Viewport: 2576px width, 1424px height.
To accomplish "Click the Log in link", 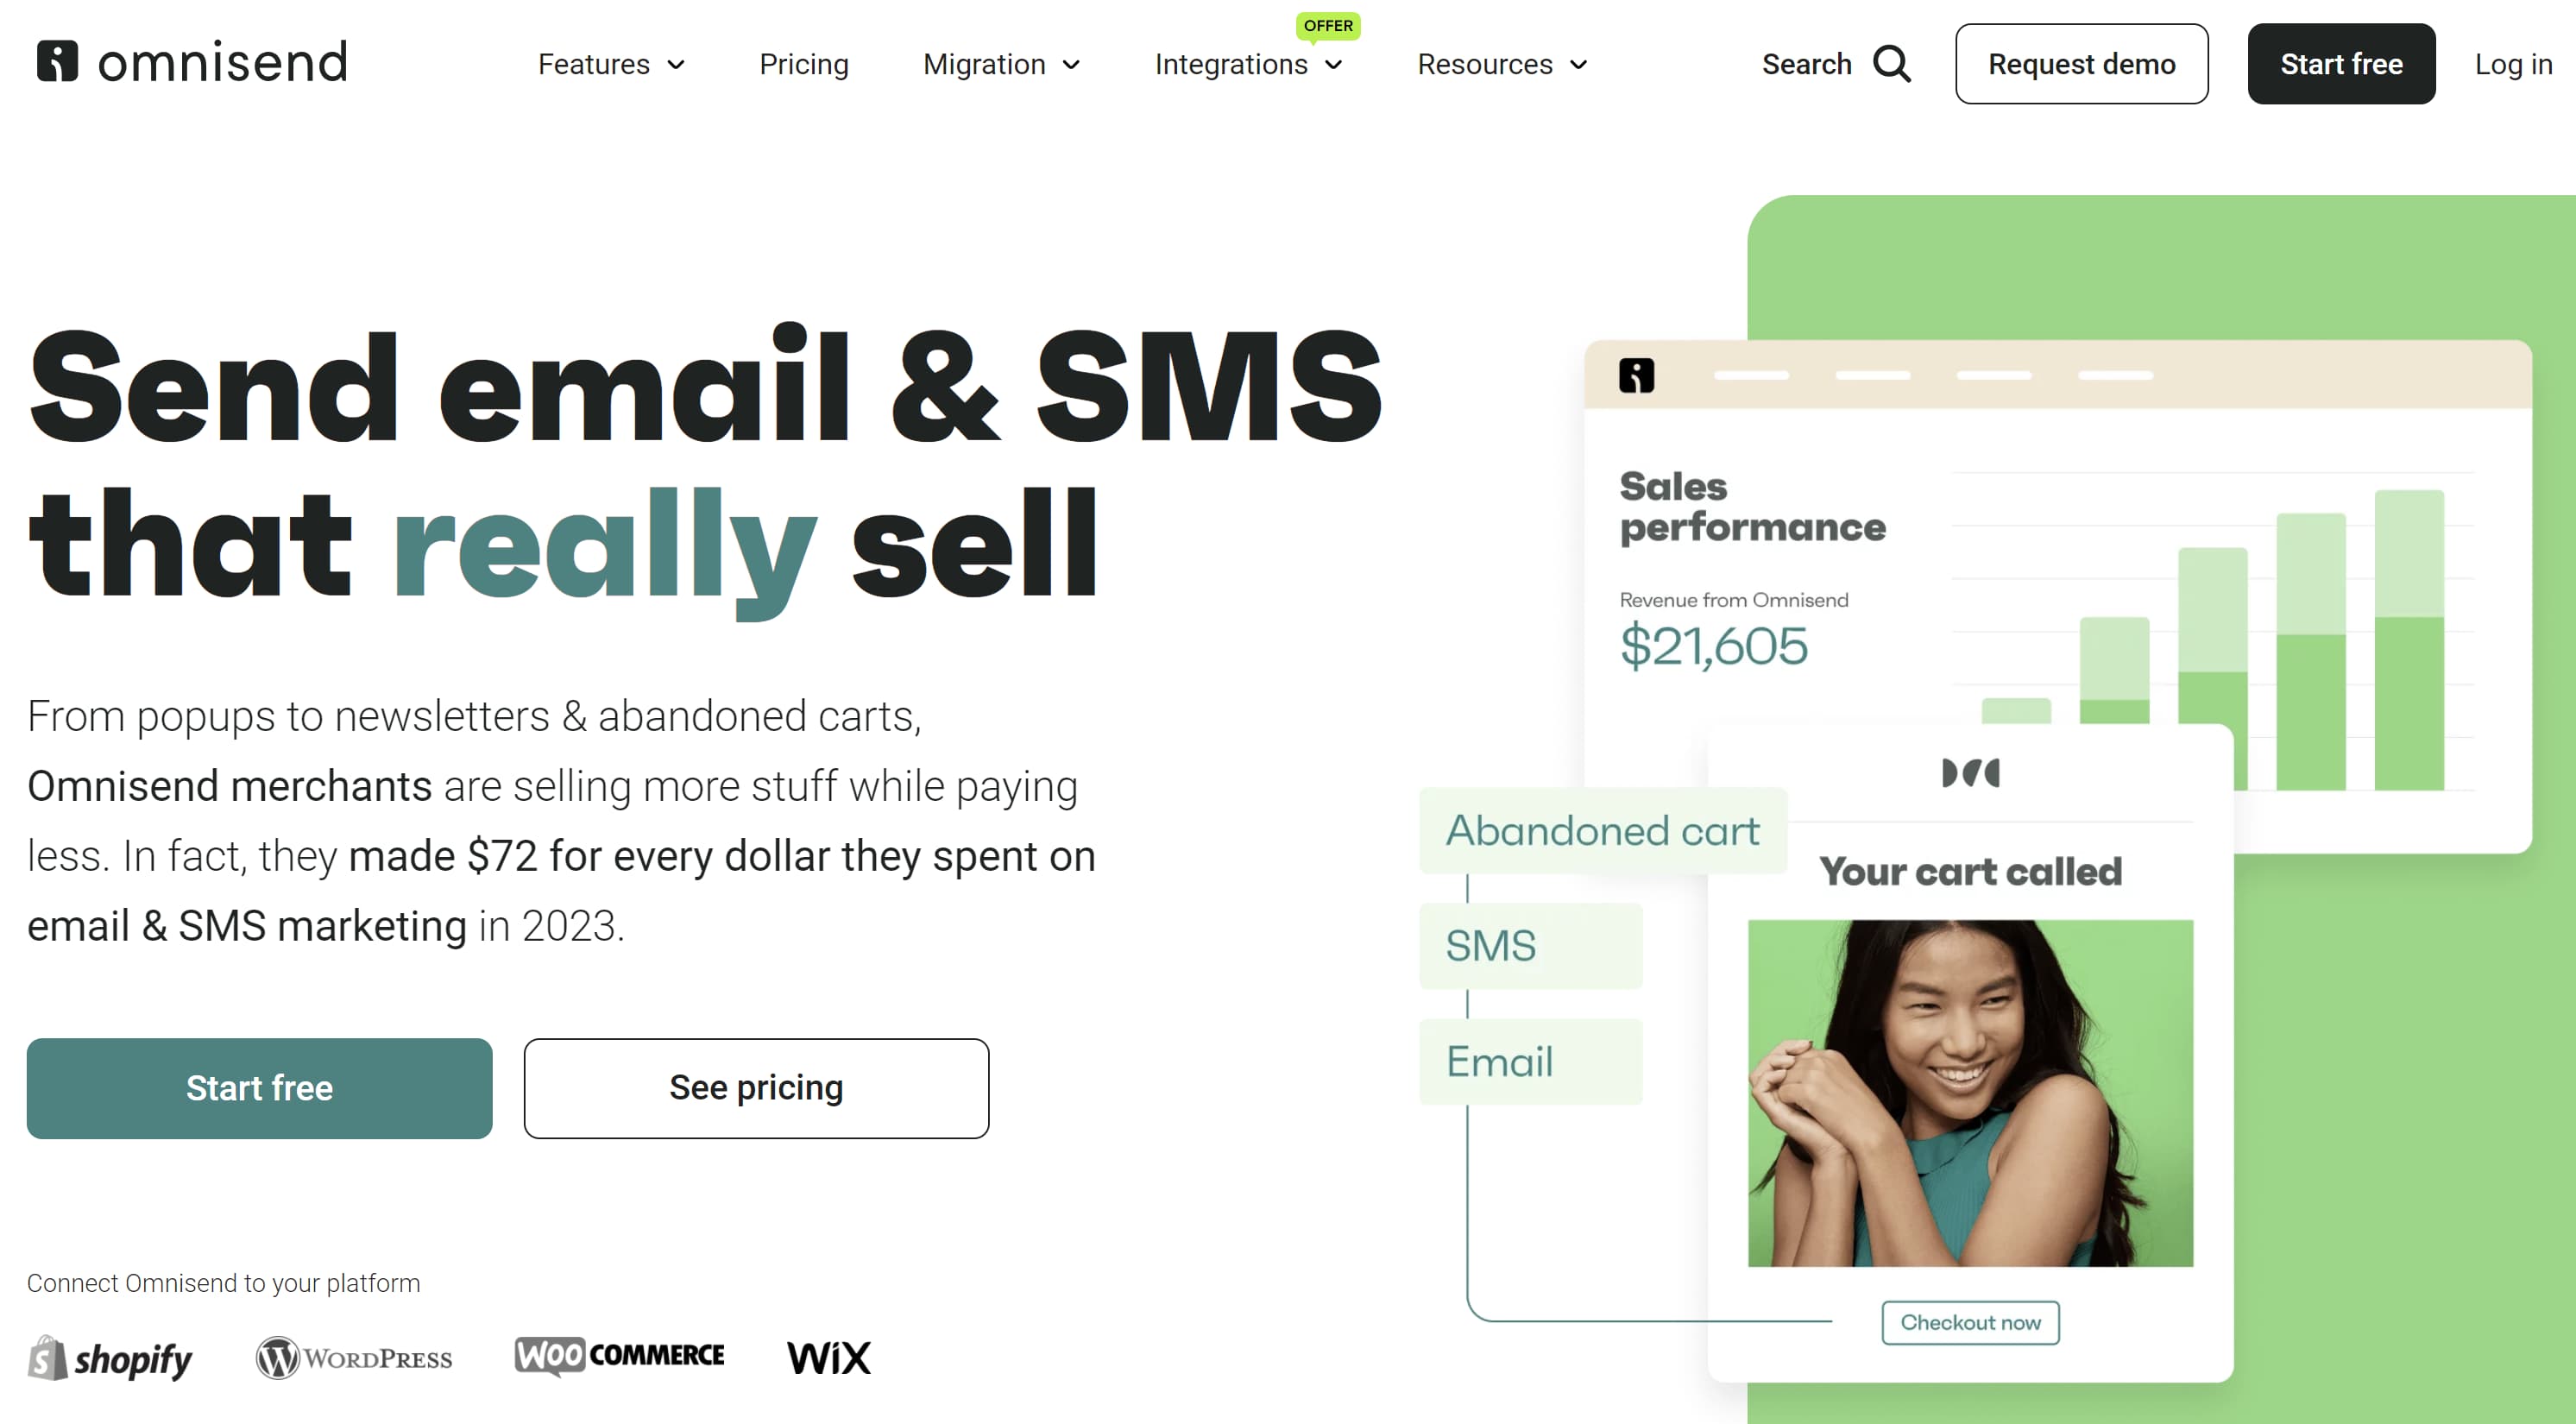I will pos(2513,65).
